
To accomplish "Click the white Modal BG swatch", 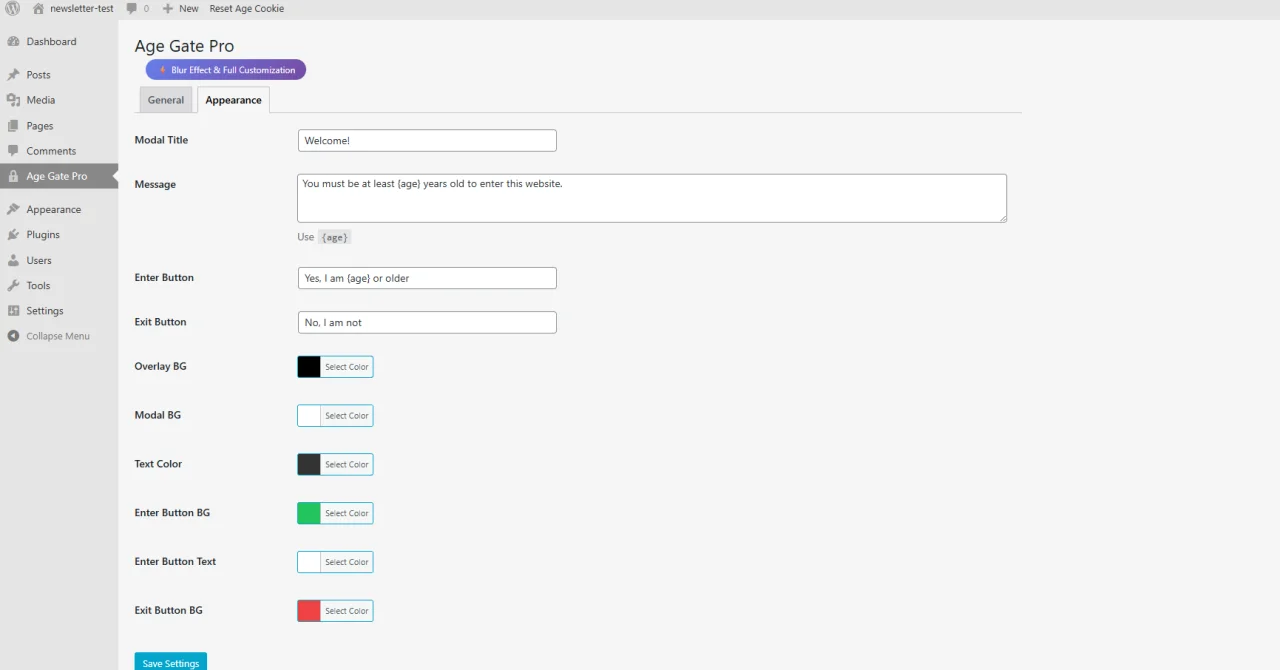I will pos(309,416).
